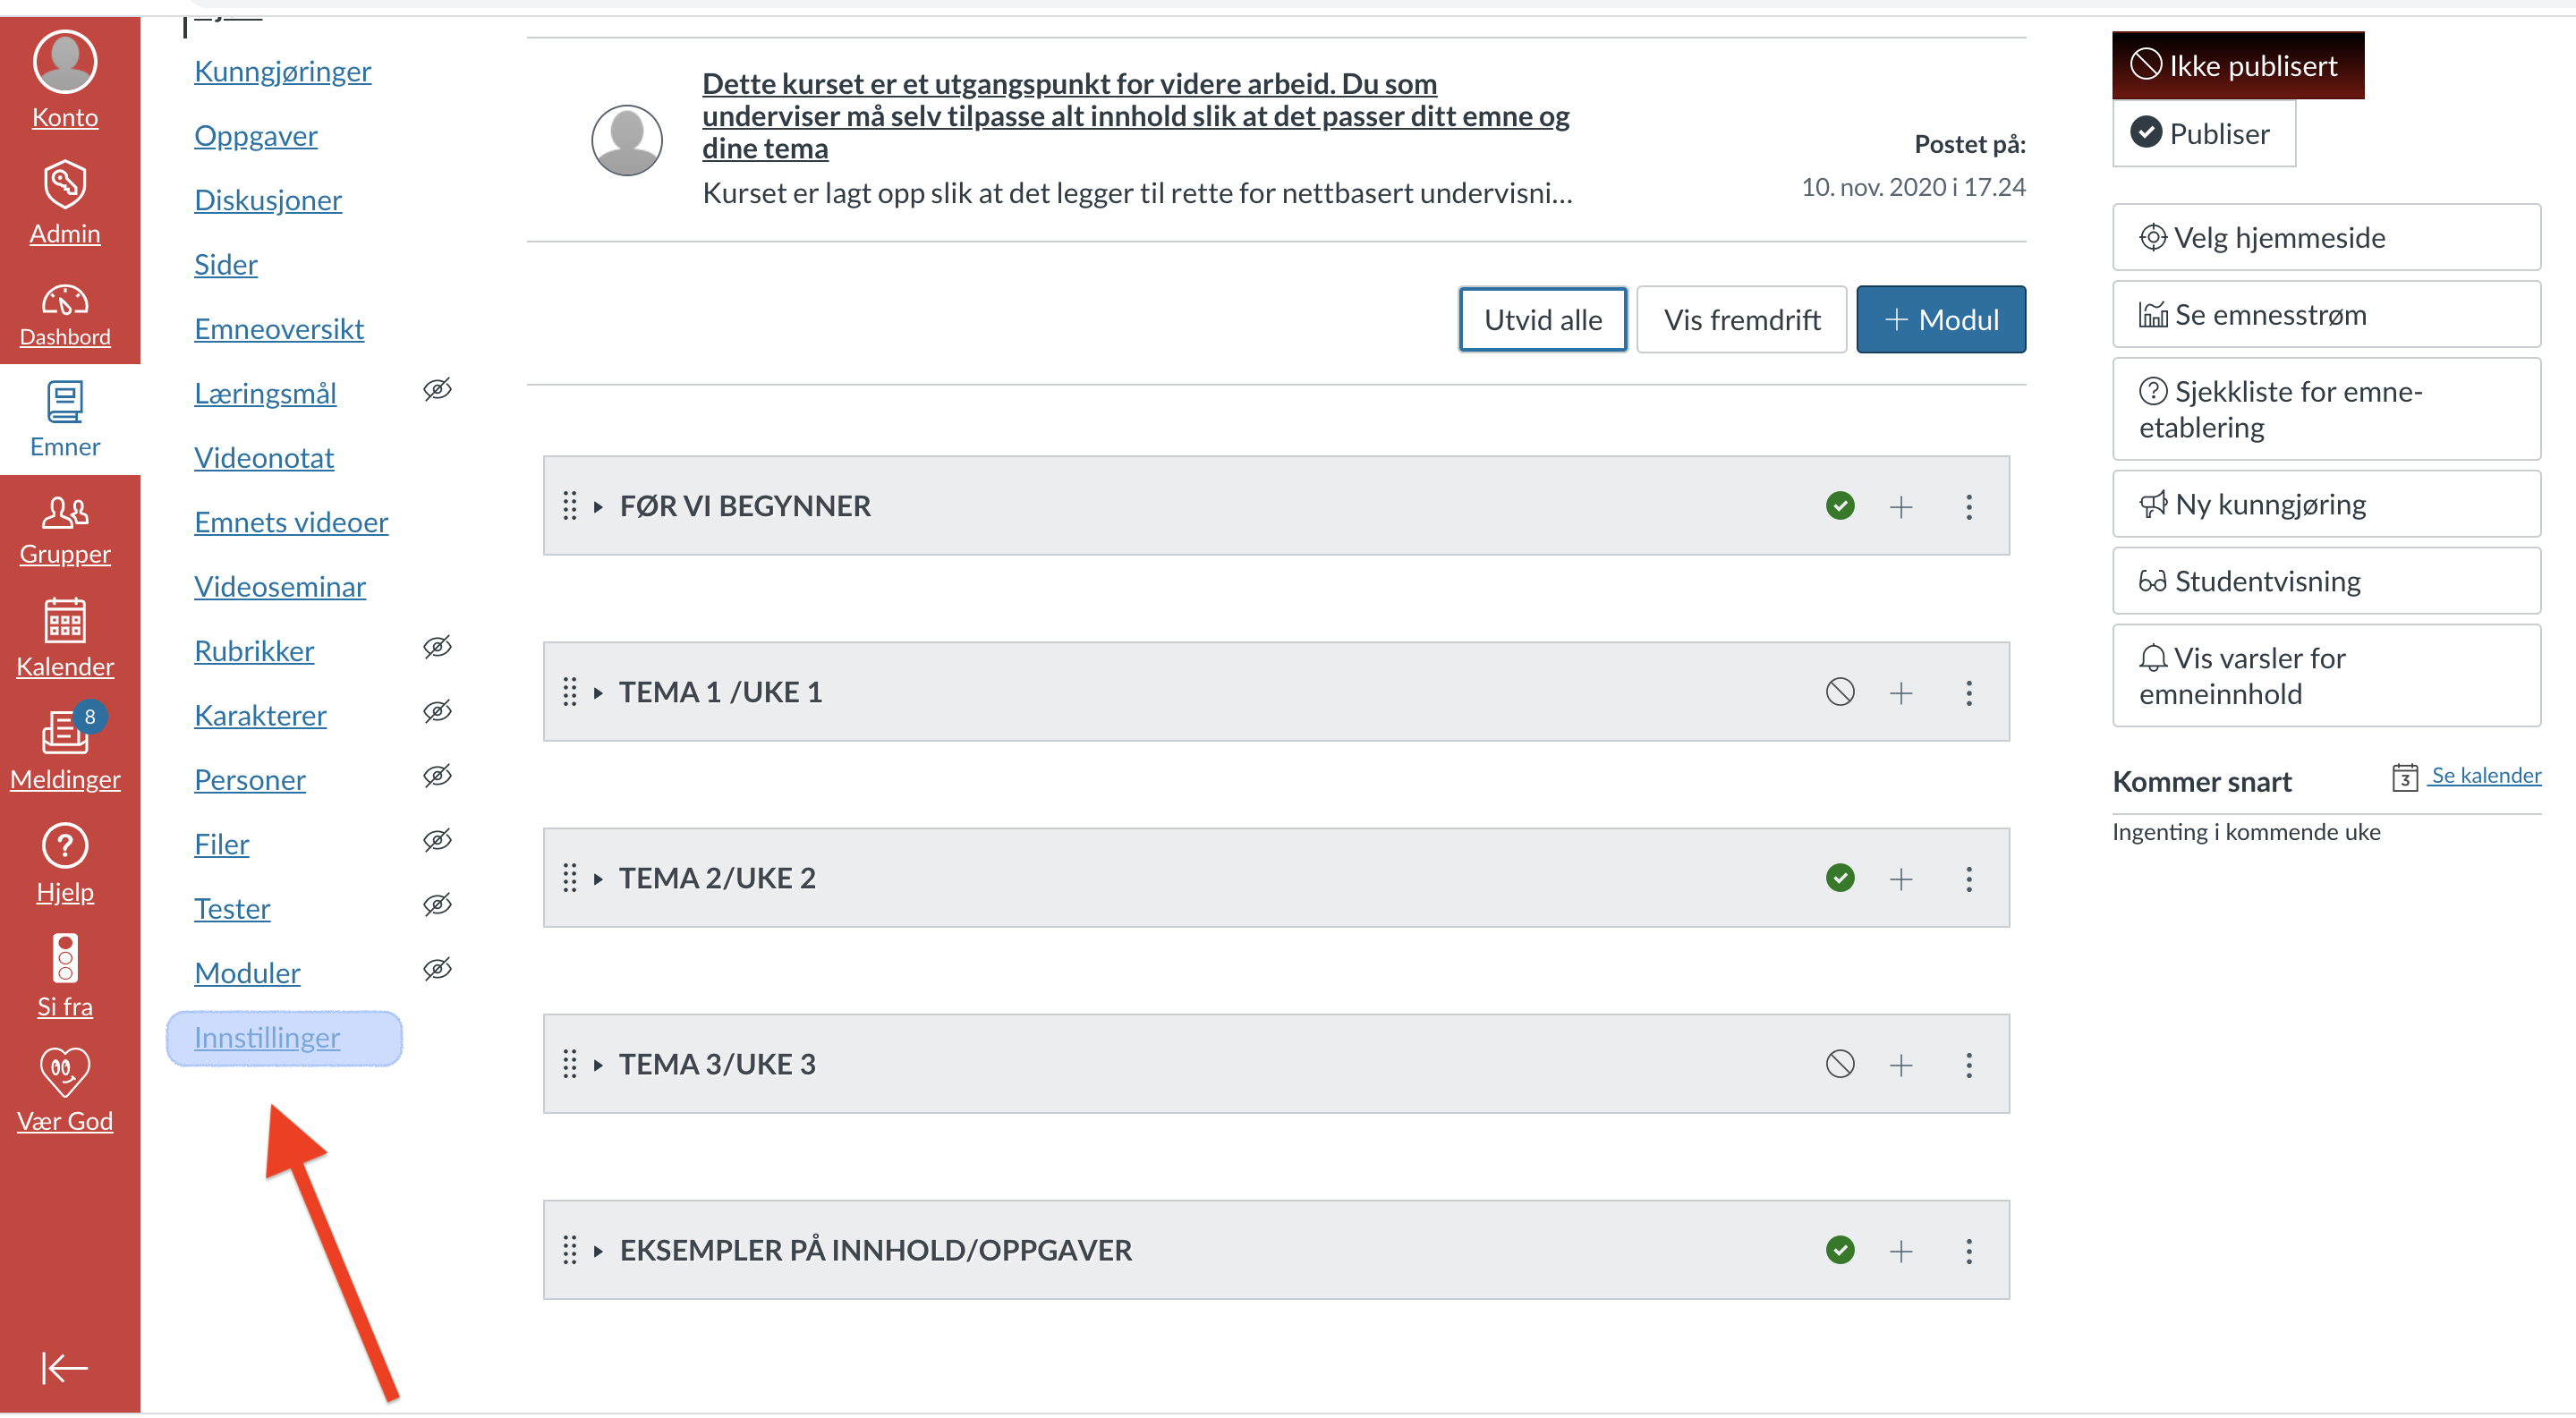The height and width of the screenshot is (1418, 2576).
Task: Click the Si fra traffic light icon
Action: click(64, 960)
